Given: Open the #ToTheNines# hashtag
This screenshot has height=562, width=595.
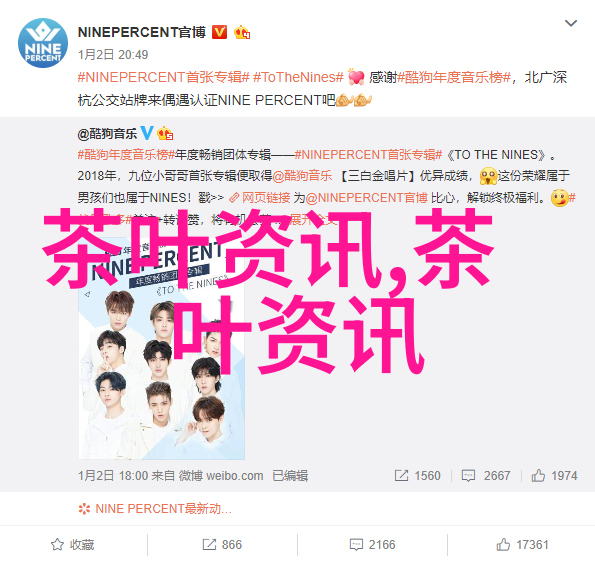Looking at the screenshot, I should (298, 77).
